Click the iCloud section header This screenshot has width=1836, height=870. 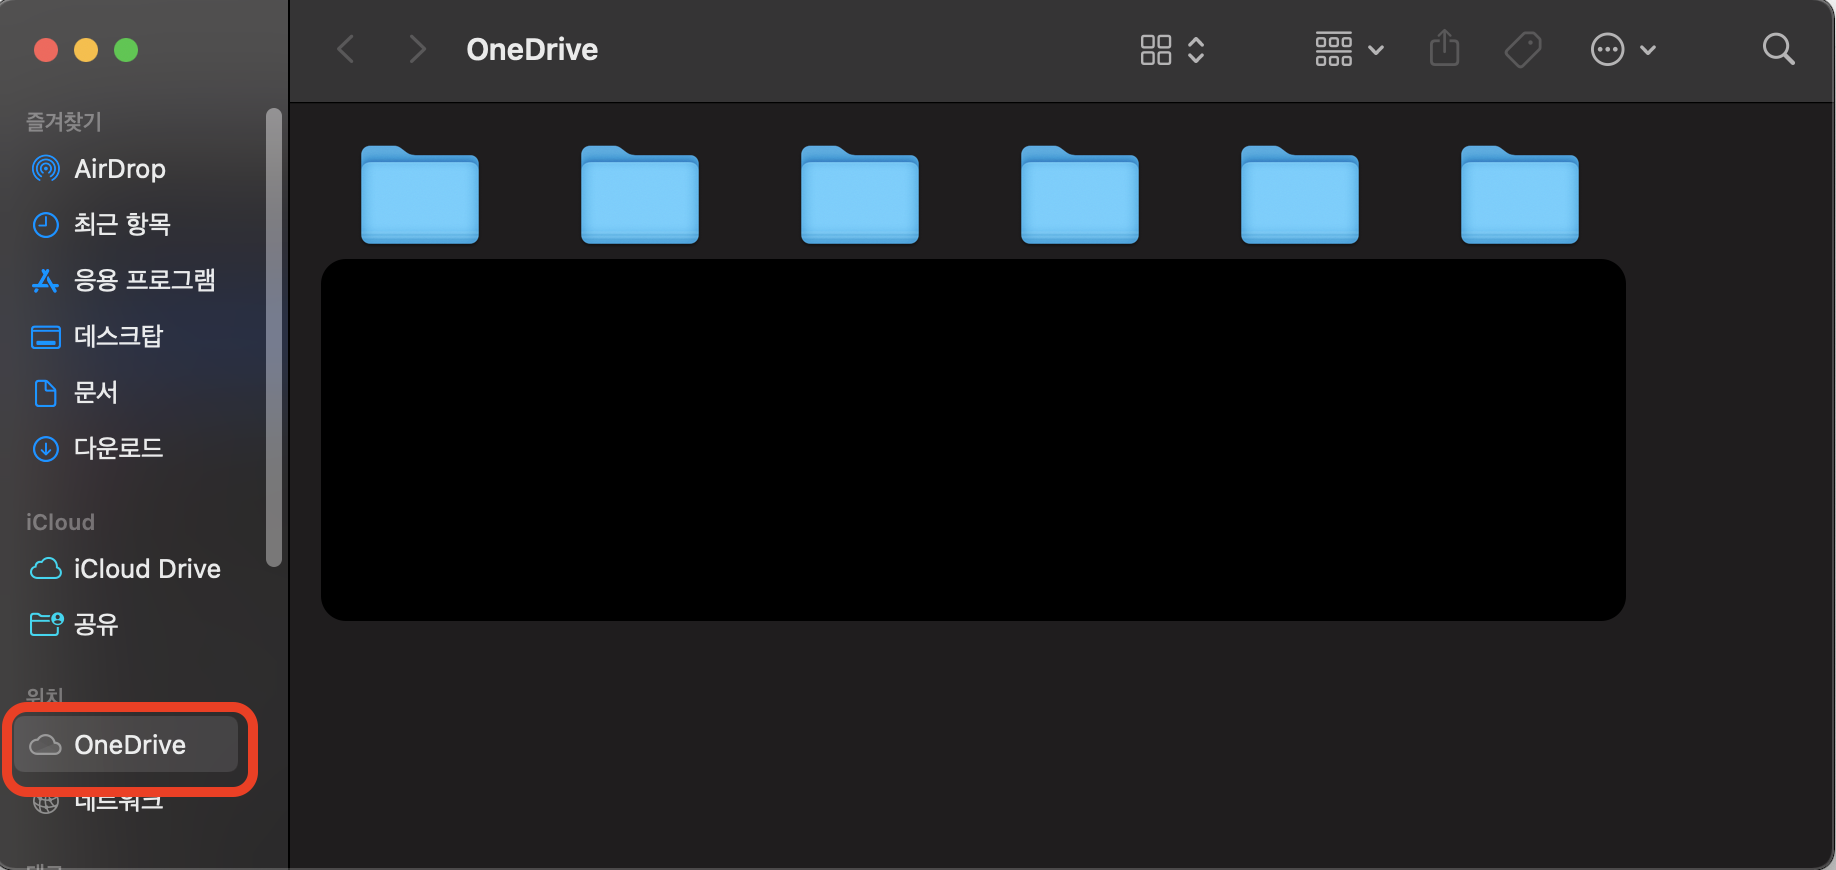(x=60, y=522)
